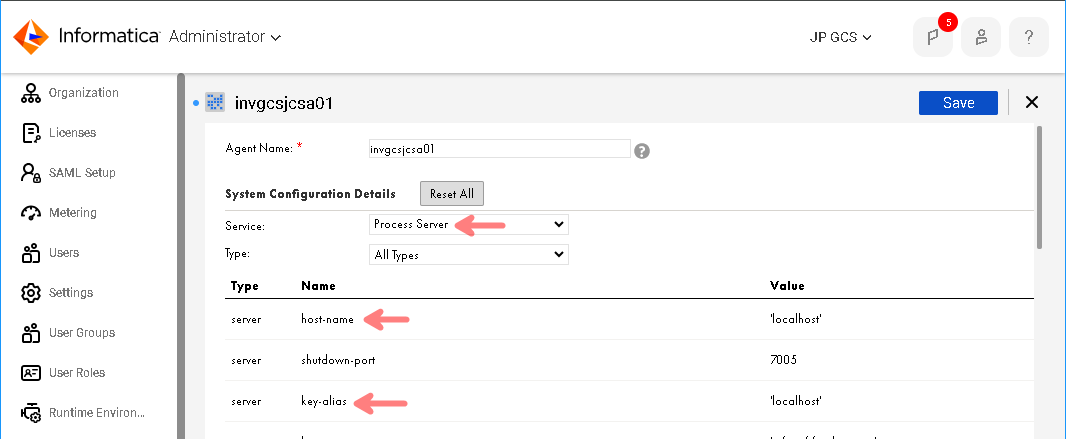Click the agent panel vertical scrollbar

(1039, 187)
